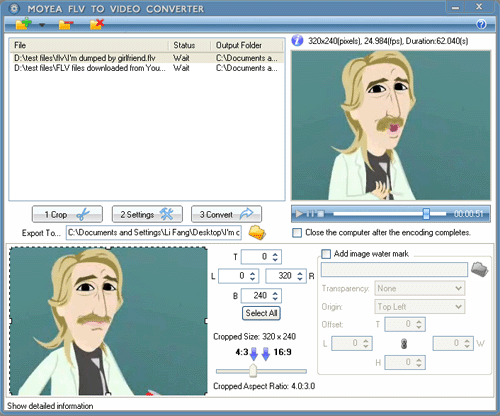Open 2 Settings button
500x416 pixels.
(147, 214)
